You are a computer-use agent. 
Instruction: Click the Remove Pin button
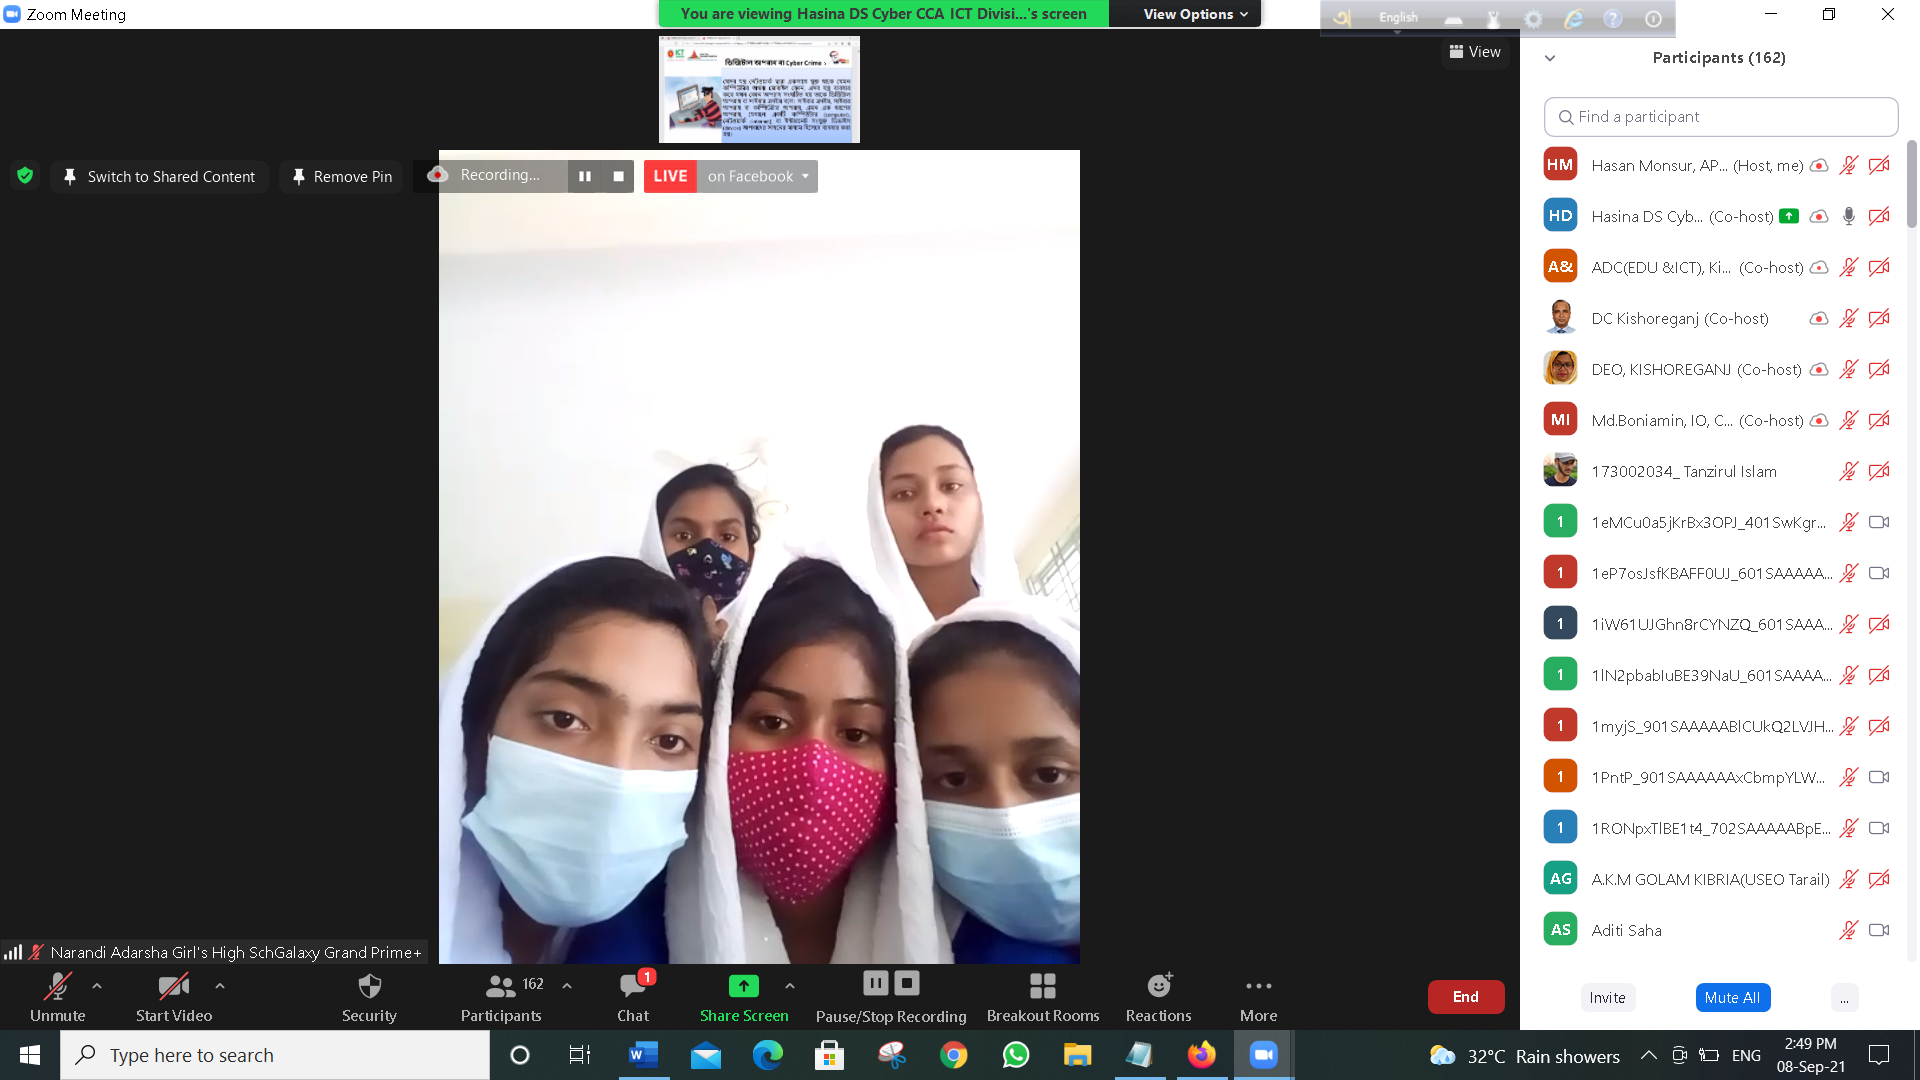342,177
